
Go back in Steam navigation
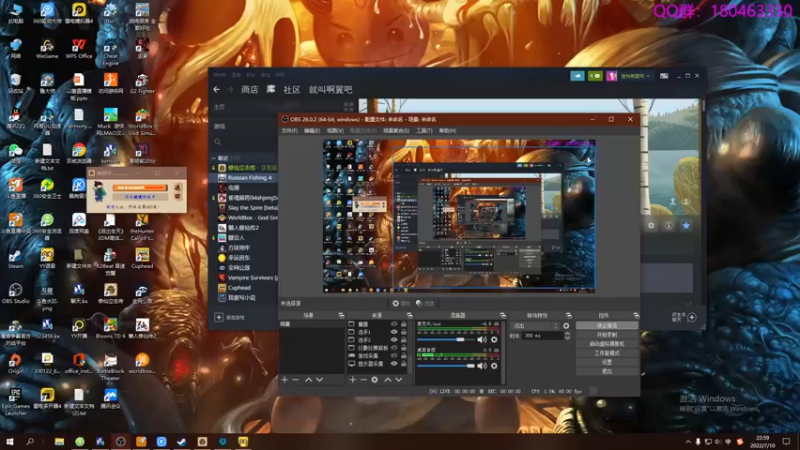pos(217,89)
